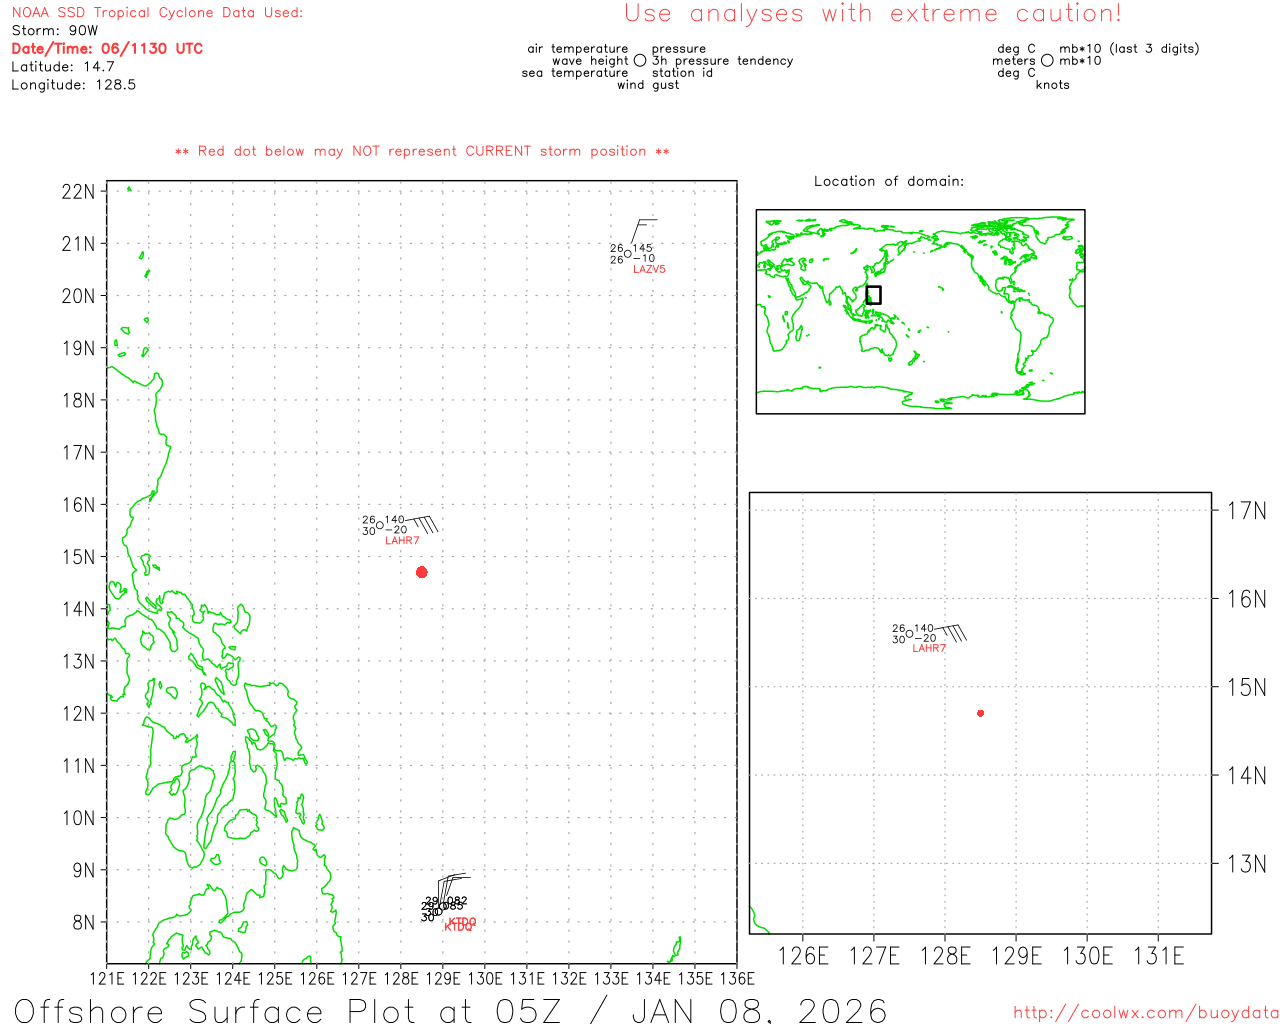Click the 13N label on the inset map
The image size is (1280, 1024).
tap(1246, 864)
